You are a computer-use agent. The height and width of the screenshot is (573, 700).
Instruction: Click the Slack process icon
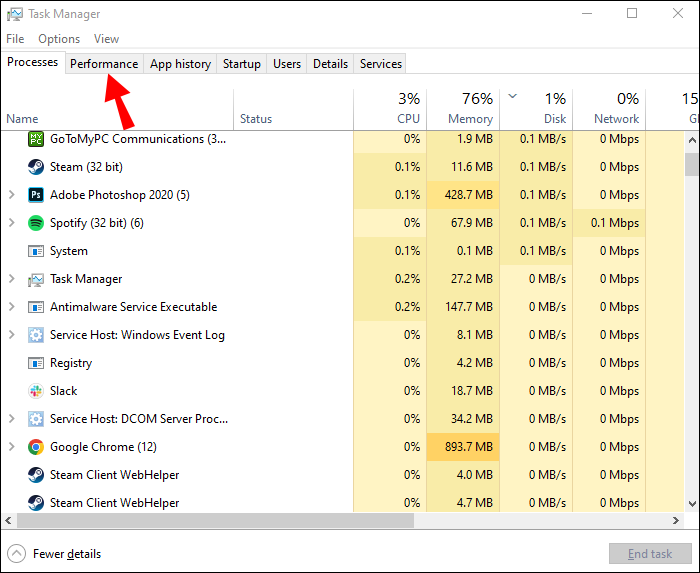pyautogui.click(x=36, y=391)
